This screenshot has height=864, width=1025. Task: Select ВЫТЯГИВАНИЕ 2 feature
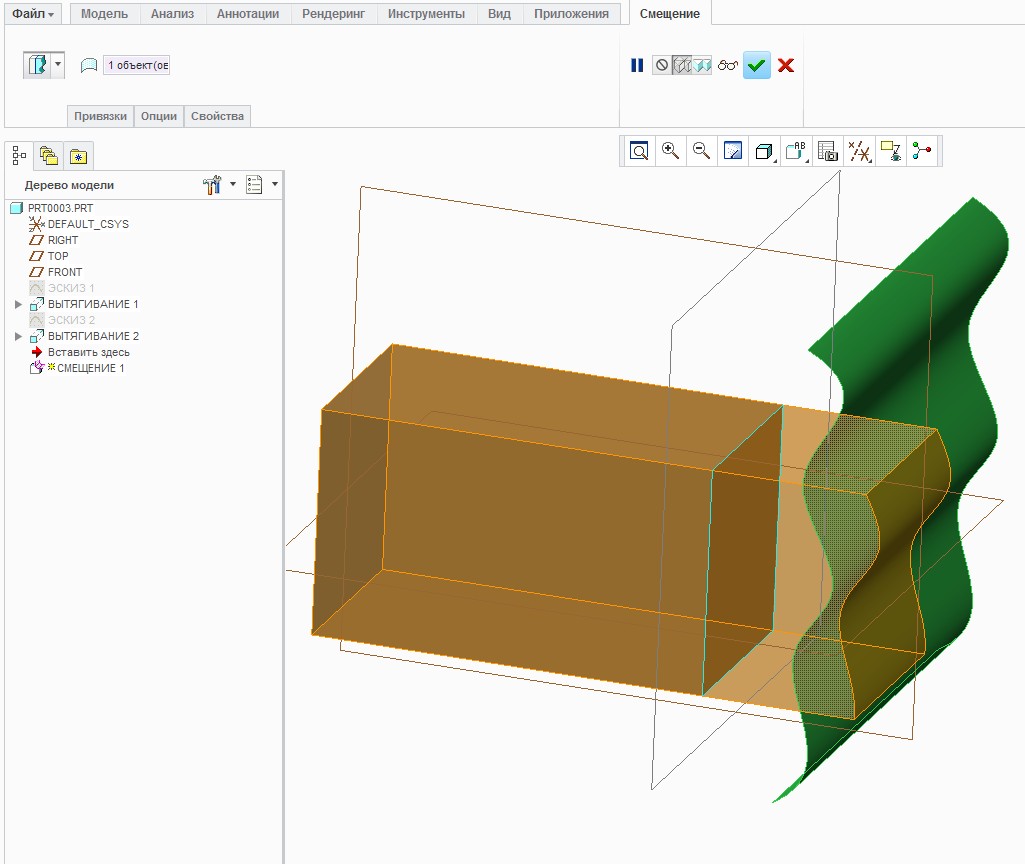93,336
